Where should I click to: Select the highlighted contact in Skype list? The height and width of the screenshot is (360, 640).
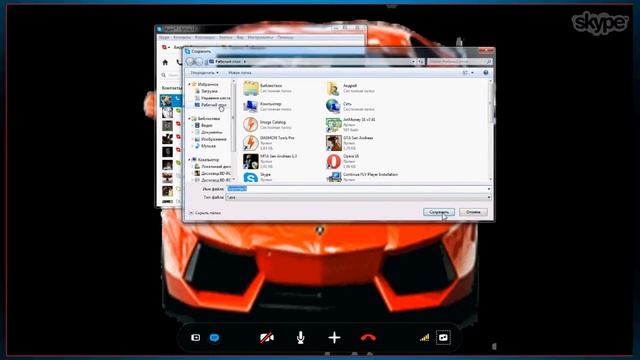point(171,101)
